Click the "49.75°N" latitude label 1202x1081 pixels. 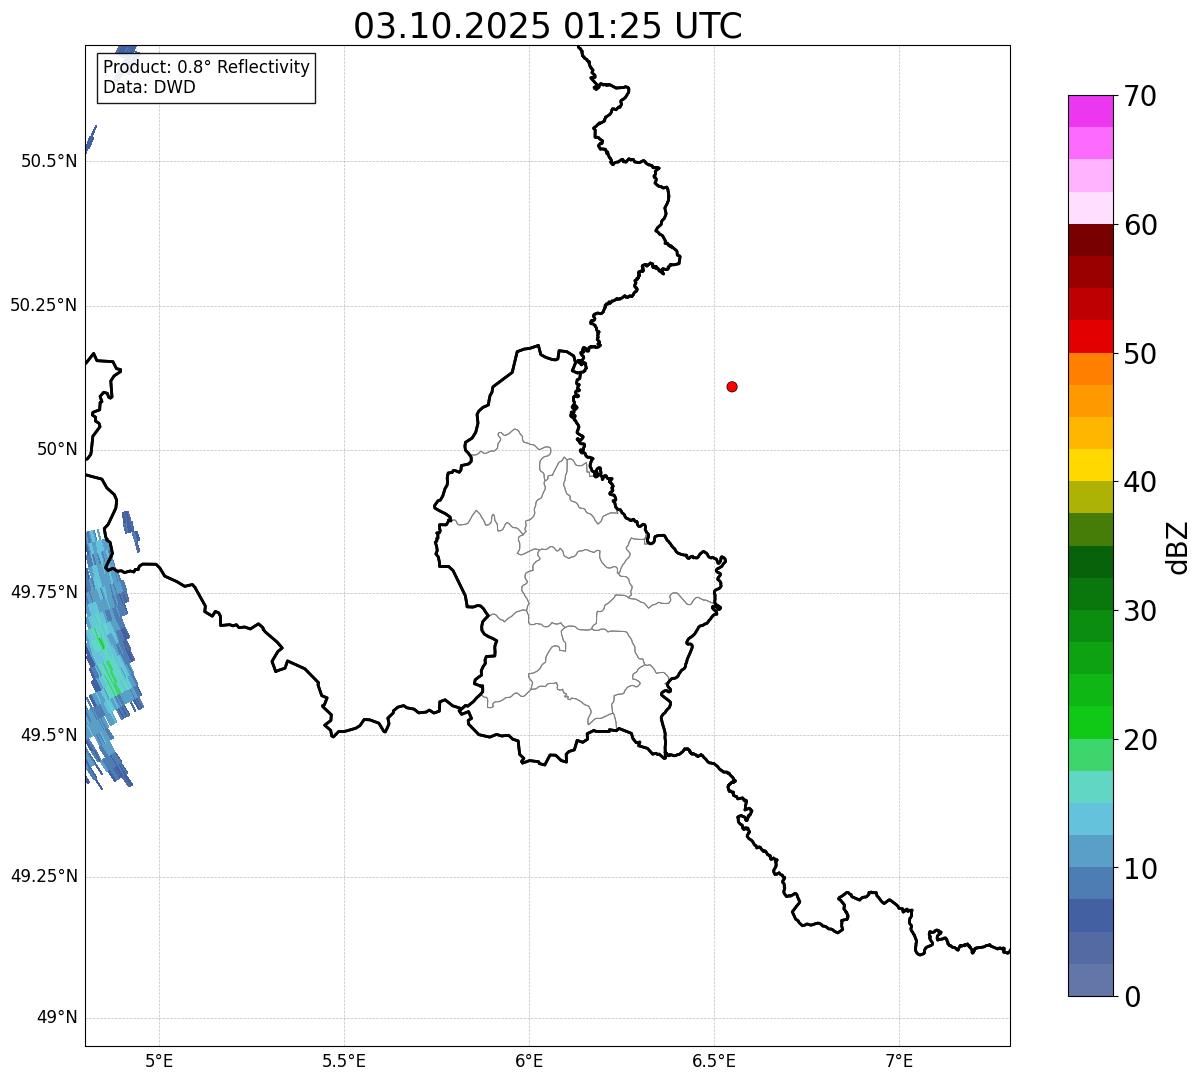[44, 591]
